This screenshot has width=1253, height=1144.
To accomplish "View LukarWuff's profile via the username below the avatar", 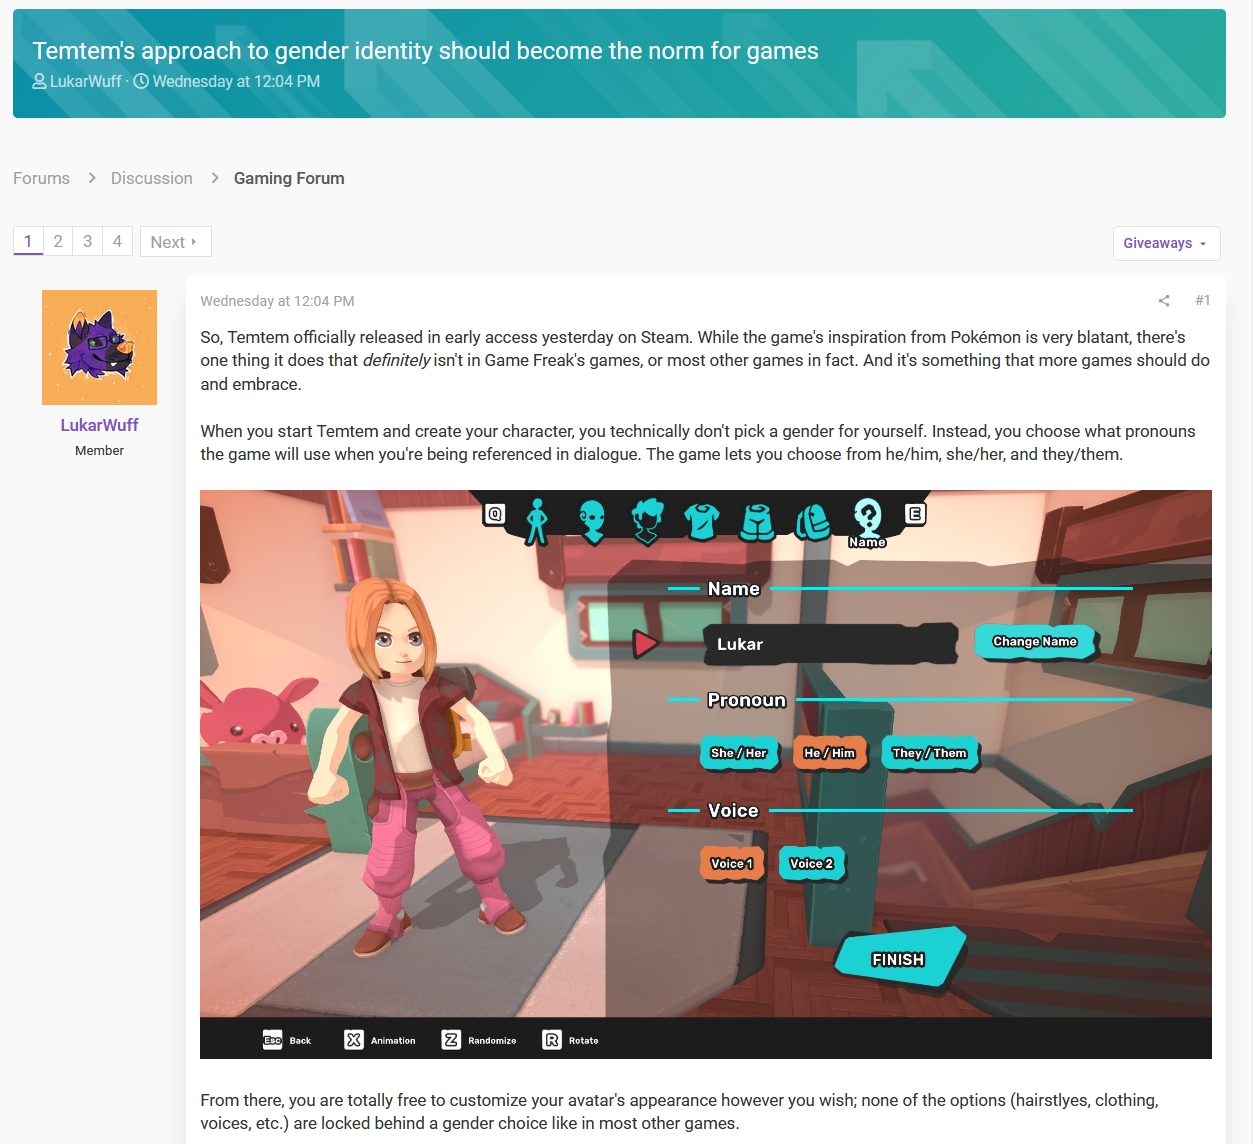I will 99,425.
